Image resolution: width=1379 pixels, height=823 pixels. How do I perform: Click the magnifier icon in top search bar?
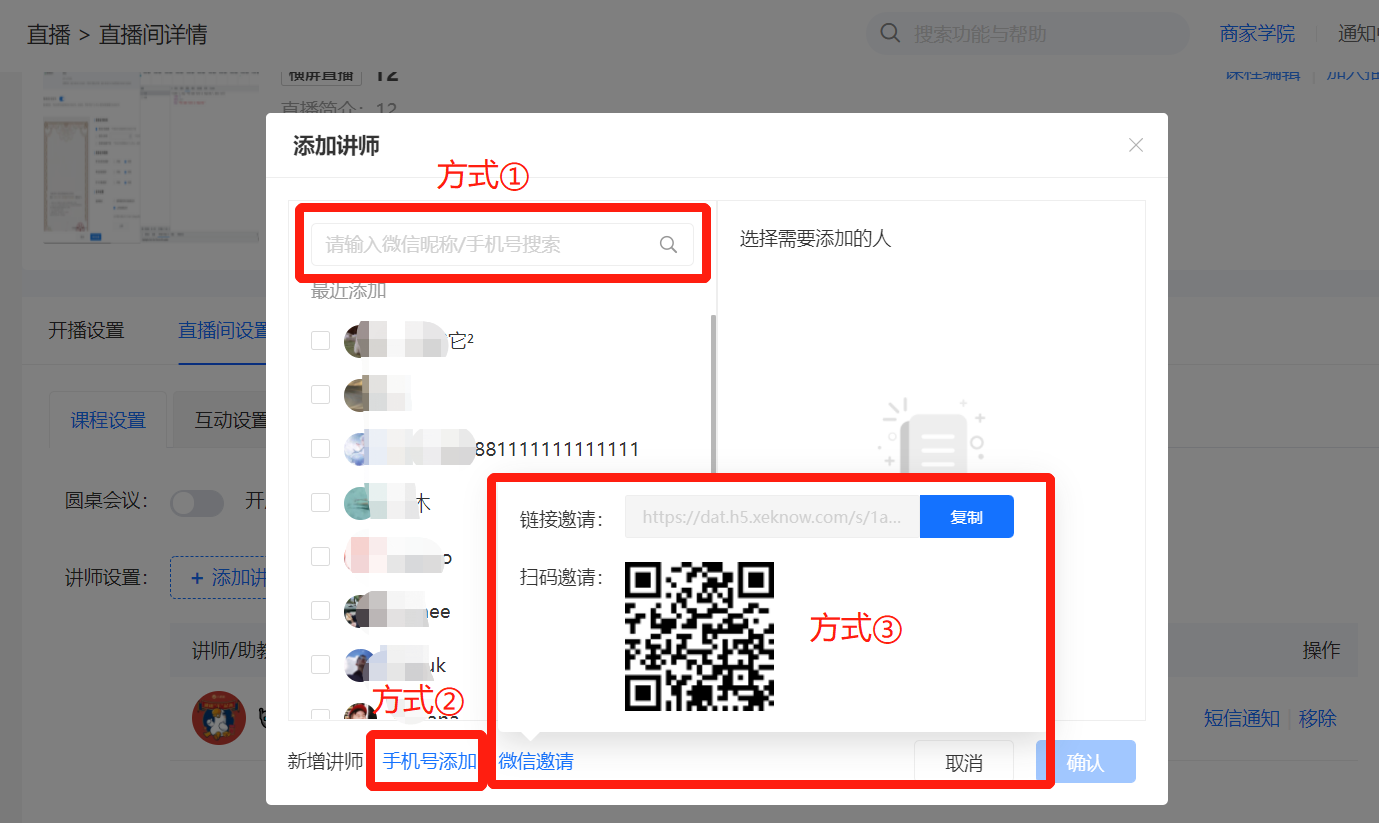point(890,33)
